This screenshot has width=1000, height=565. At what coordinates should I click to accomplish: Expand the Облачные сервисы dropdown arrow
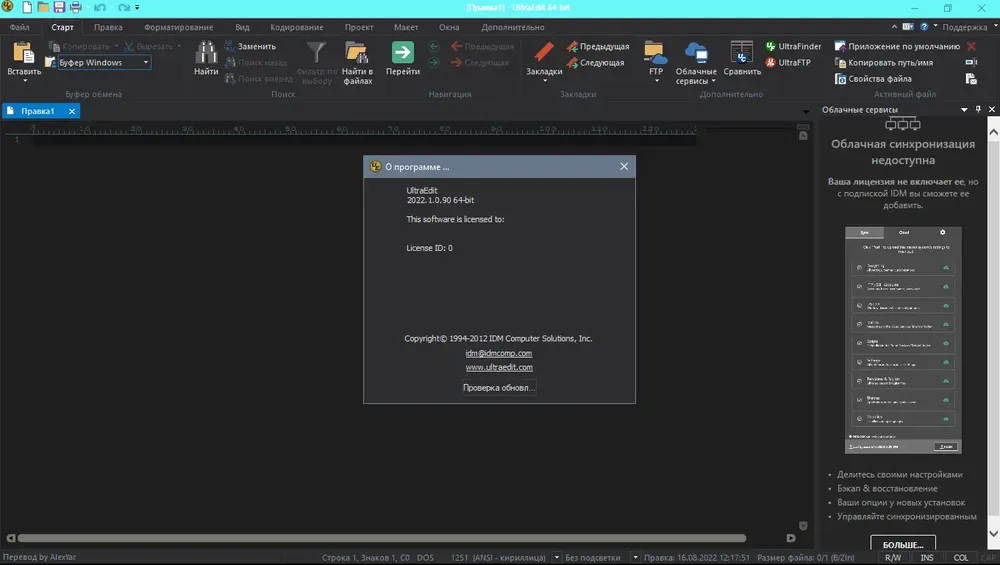[x=713, y=82]
